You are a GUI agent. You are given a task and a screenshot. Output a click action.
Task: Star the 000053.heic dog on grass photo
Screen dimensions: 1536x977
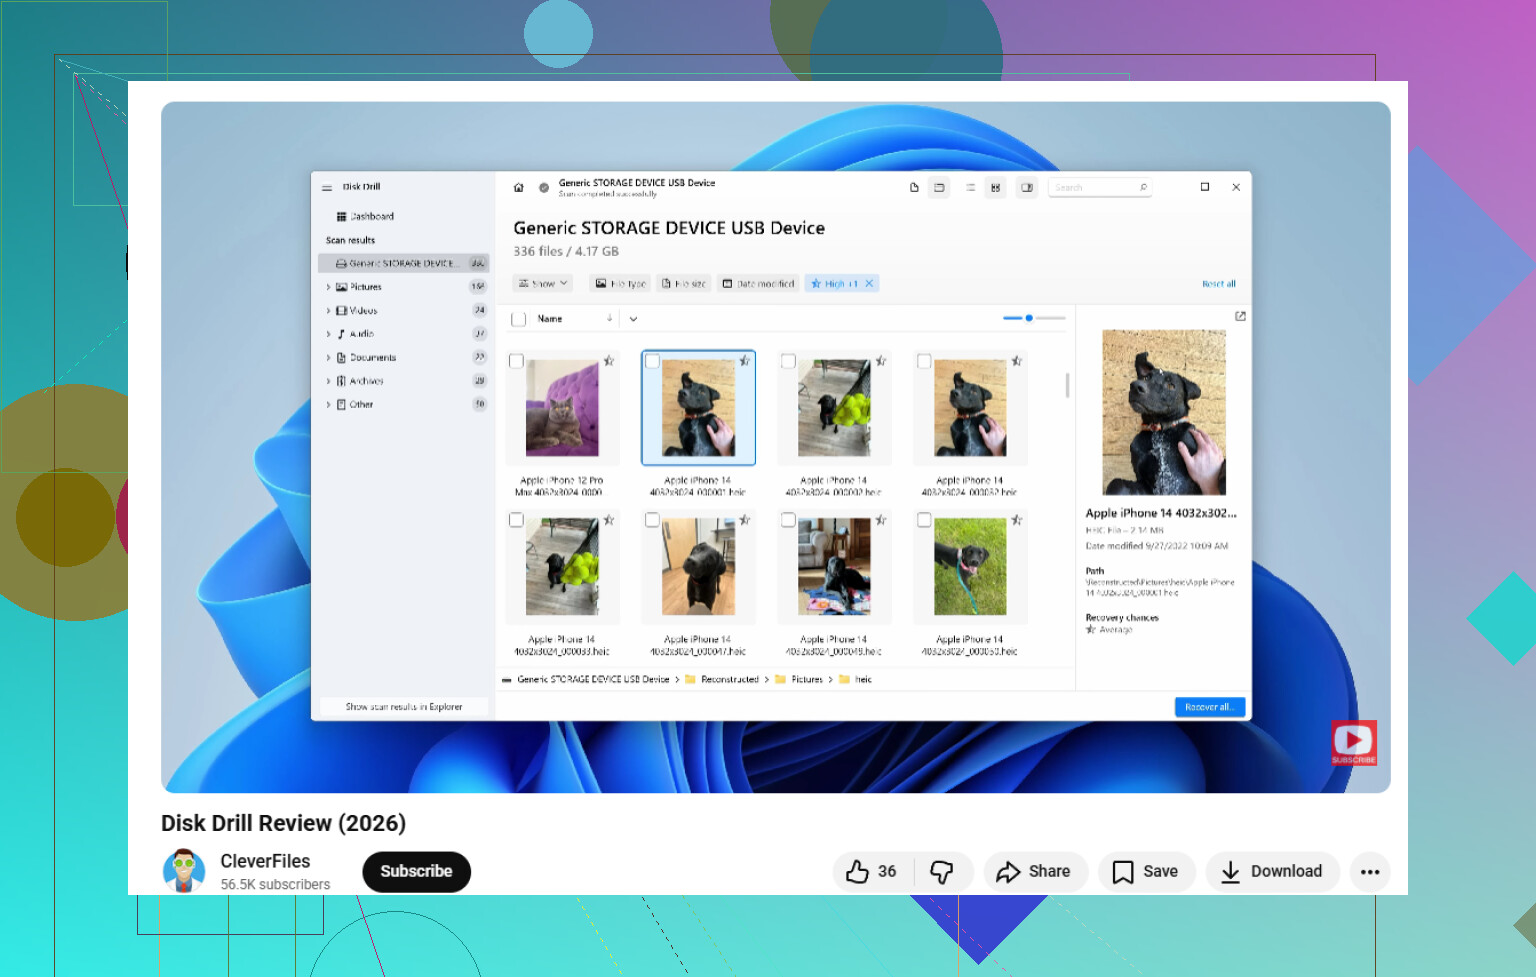(1016, 520)
